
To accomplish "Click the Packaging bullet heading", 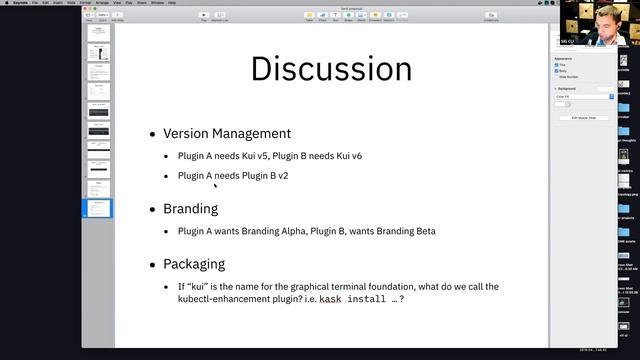I will click(194, 264).
